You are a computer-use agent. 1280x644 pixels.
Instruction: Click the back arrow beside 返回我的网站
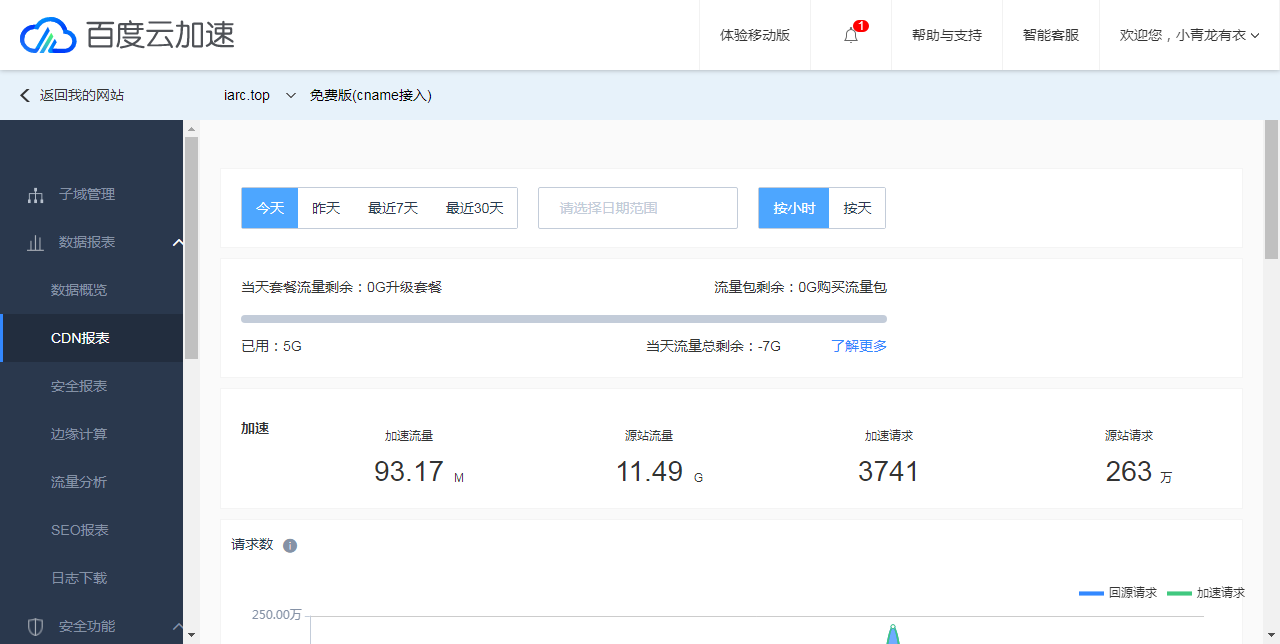point(25,95)
